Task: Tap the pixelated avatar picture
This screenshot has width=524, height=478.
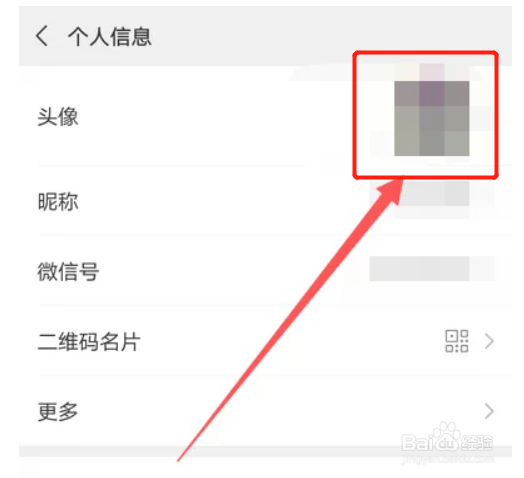Action: point(431,118)
